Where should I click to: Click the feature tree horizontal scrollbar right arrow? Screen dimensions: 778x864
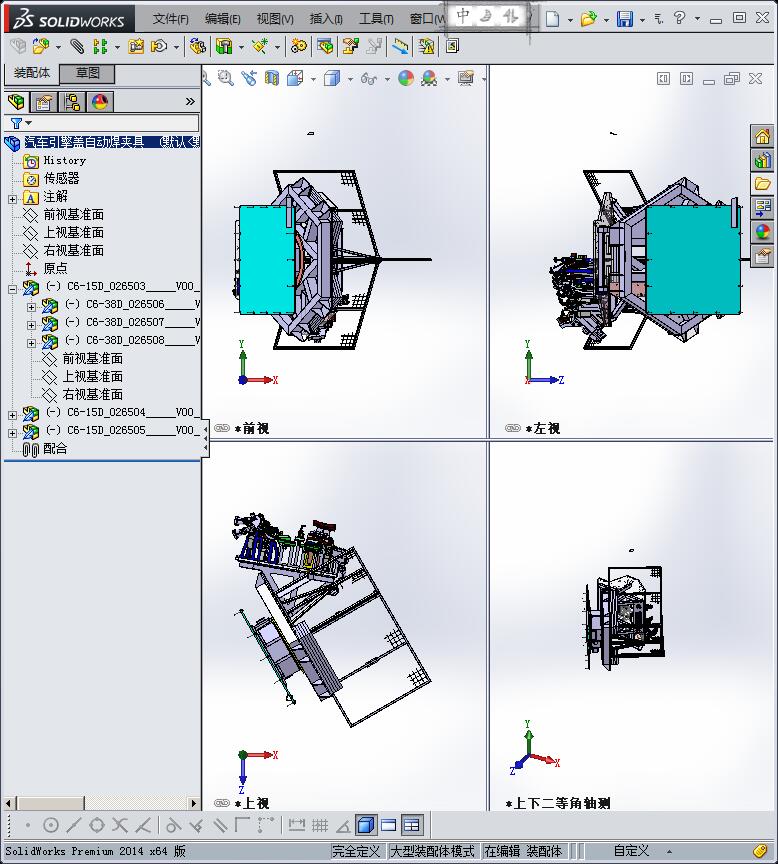[x=193, y=803]
